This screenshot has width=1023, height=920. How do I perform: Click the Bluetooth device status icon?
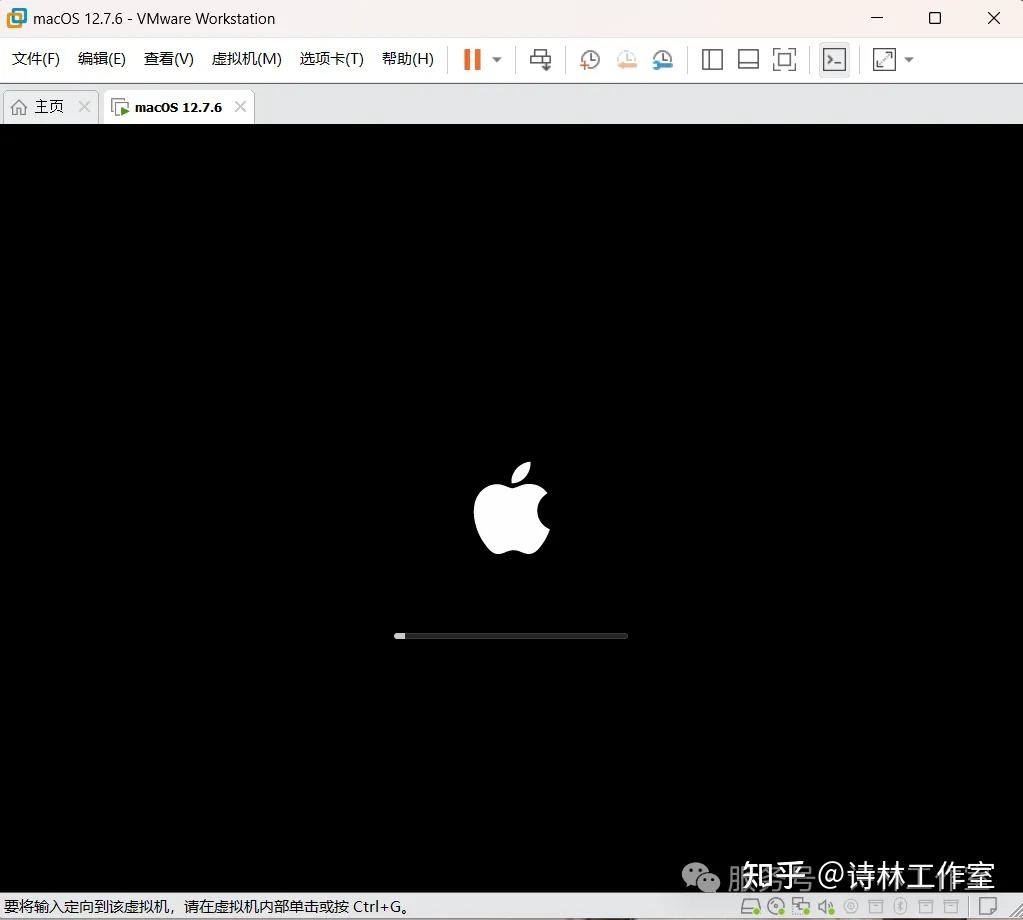tap(900, 906)
